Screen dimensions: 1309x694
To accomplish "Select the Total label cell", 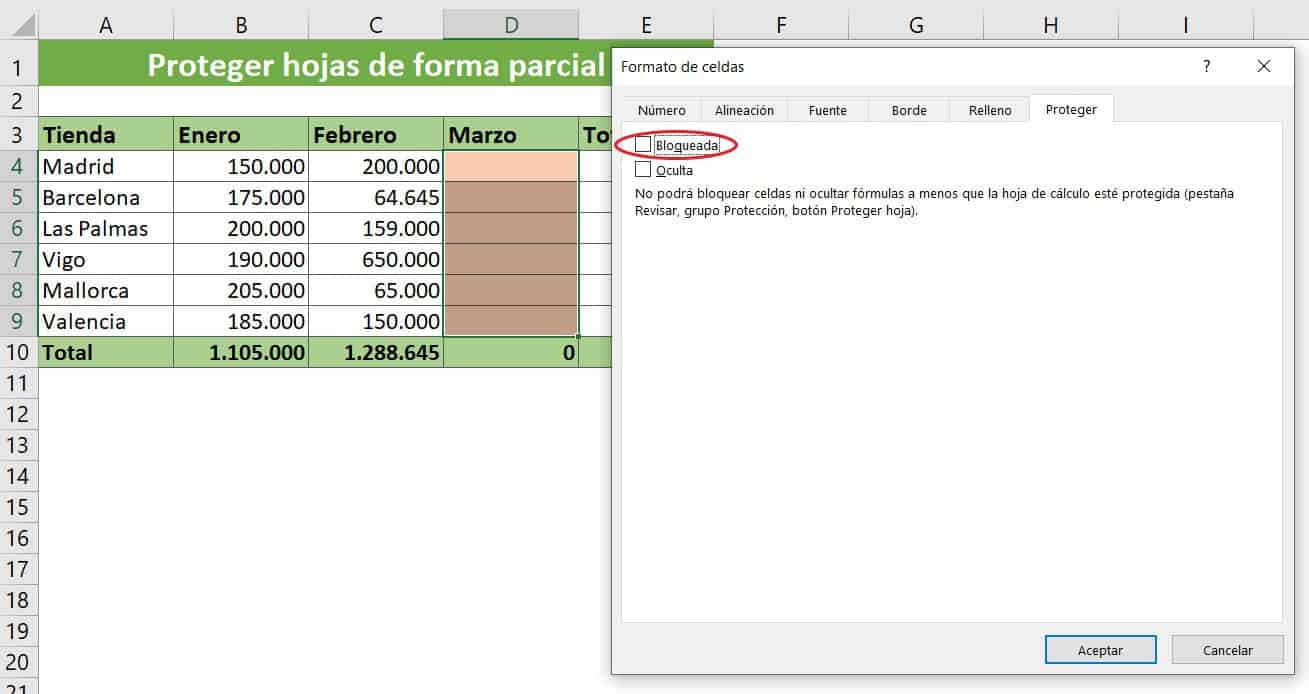I will click(105, 352).
